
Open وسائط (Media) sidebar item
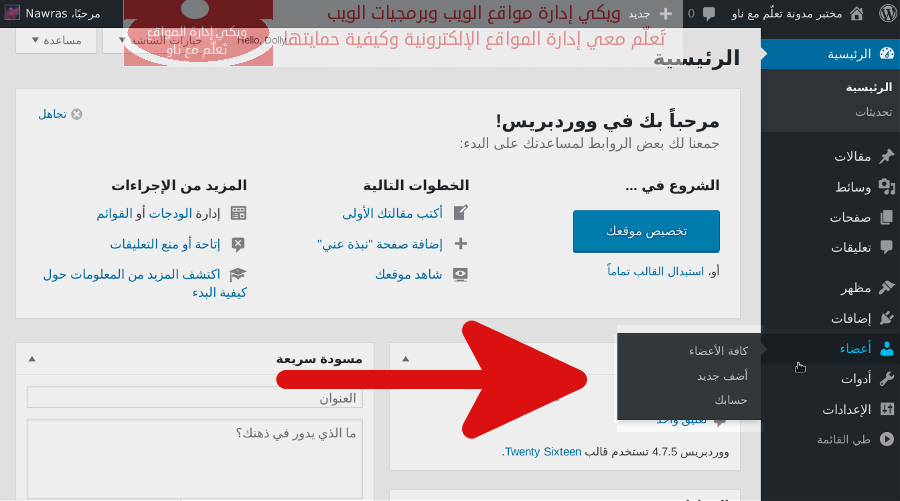point(853,187)
